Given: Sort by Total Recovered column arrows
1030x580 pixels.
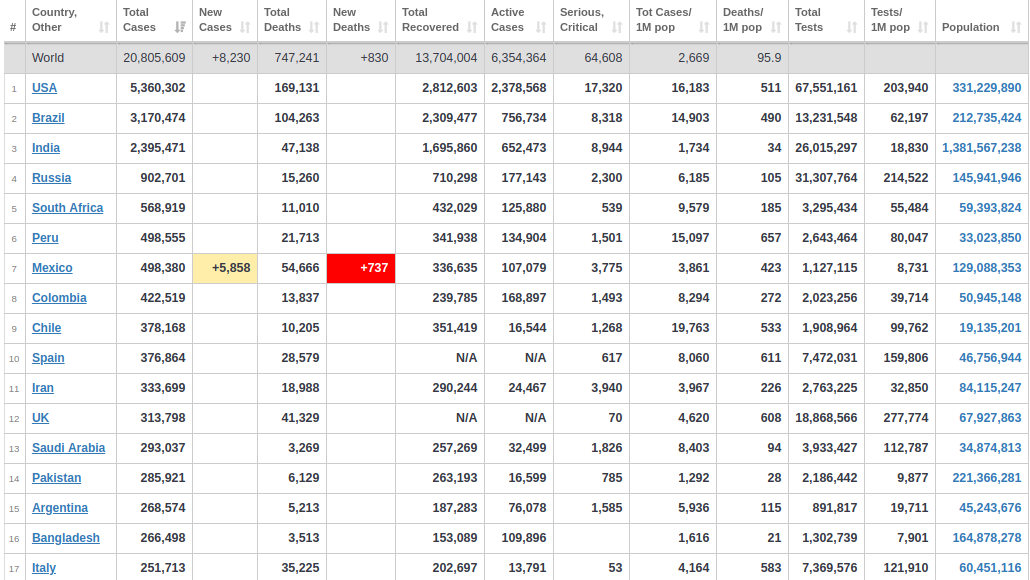Looking at the screenshot, I should coord(472,28).
